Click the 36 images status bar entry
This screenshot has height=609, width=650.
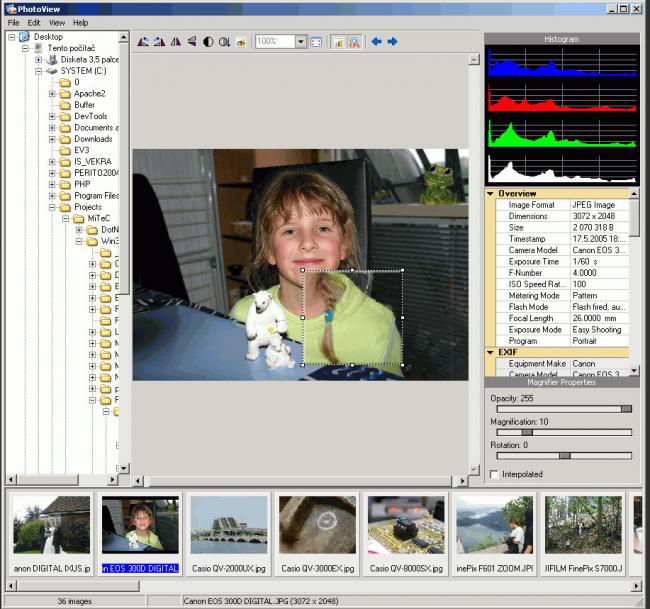(x=75, y=601)
